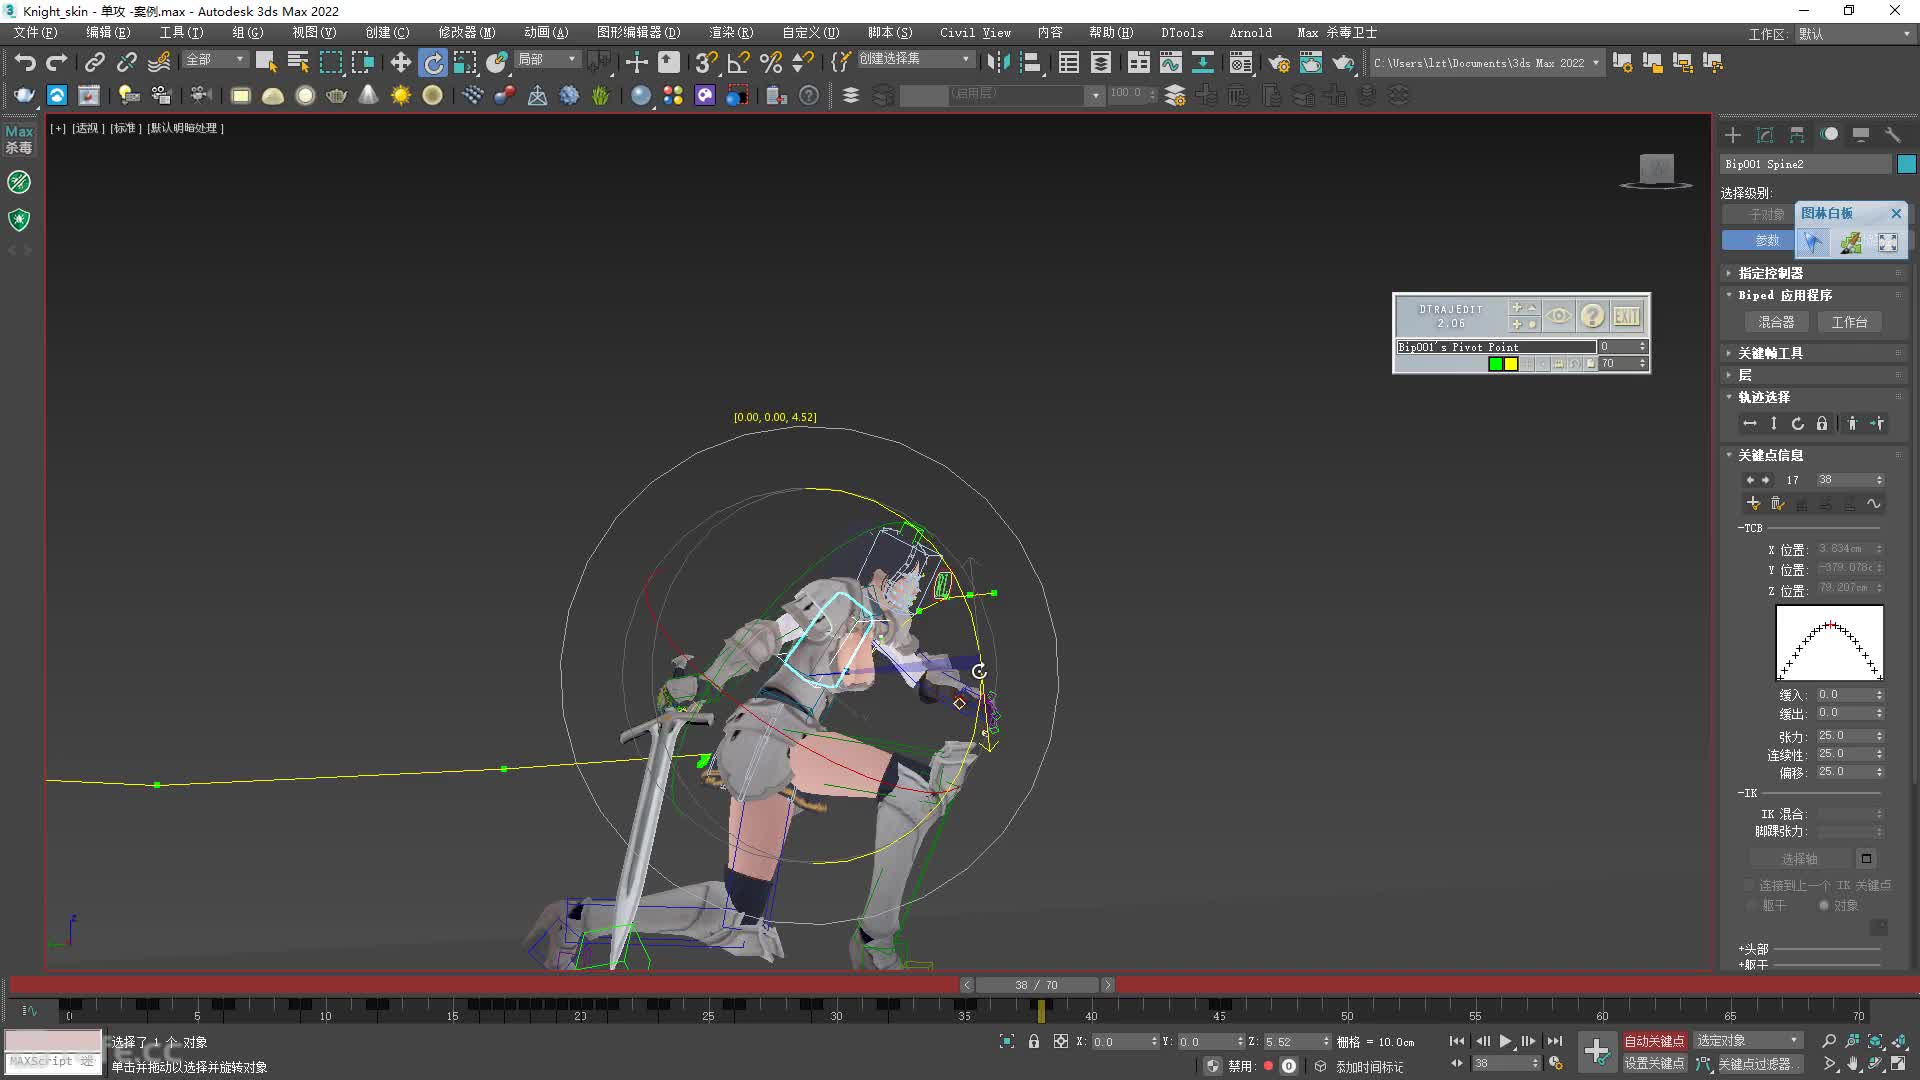Activate the Unlink Selection tool
This screenshot has width=1920, height=1080.
[127, 62]
